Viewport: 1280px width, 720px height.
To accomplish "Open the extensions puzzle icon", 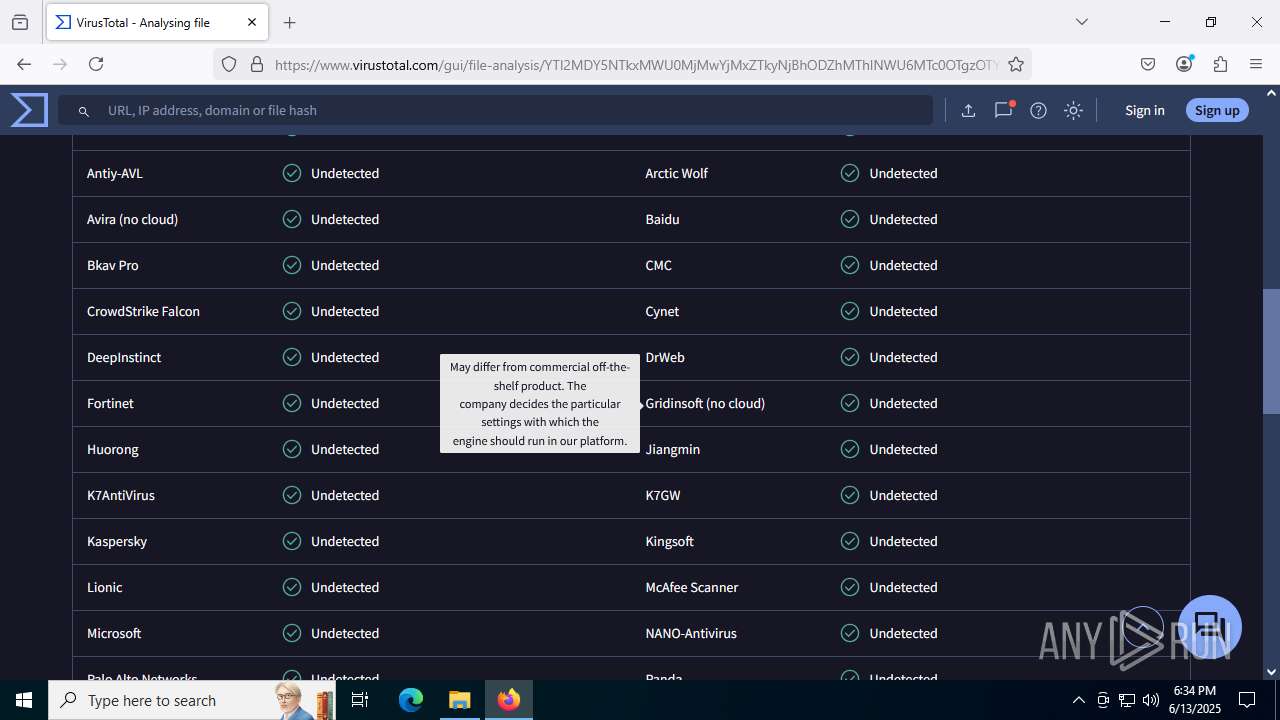I will point(1220,64).
